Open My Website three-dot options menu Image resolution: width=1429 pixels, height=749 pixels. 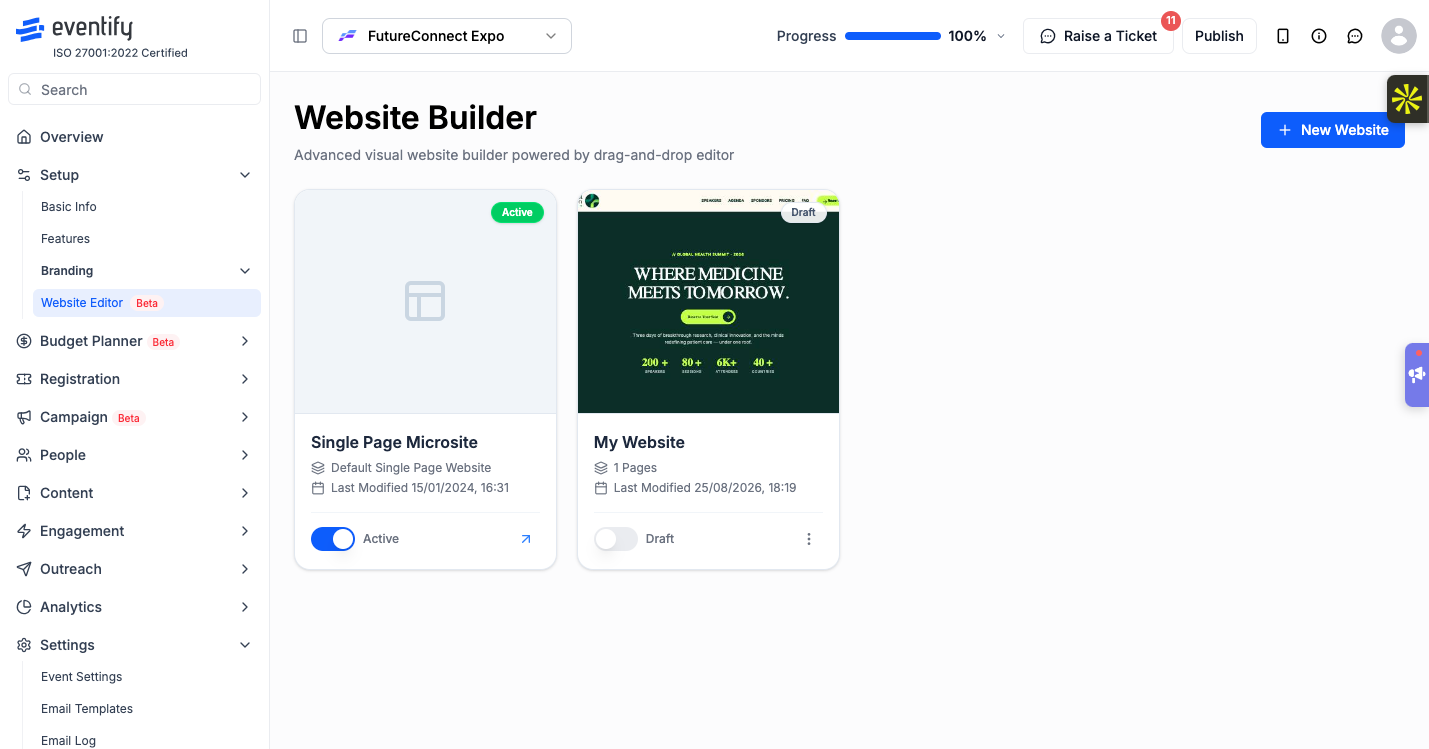click(x=809, y=539)
